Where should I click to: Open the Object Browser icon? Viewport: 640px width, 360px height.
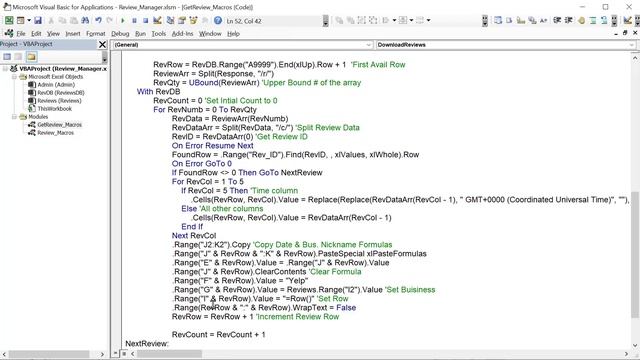(x=193, y=20)
